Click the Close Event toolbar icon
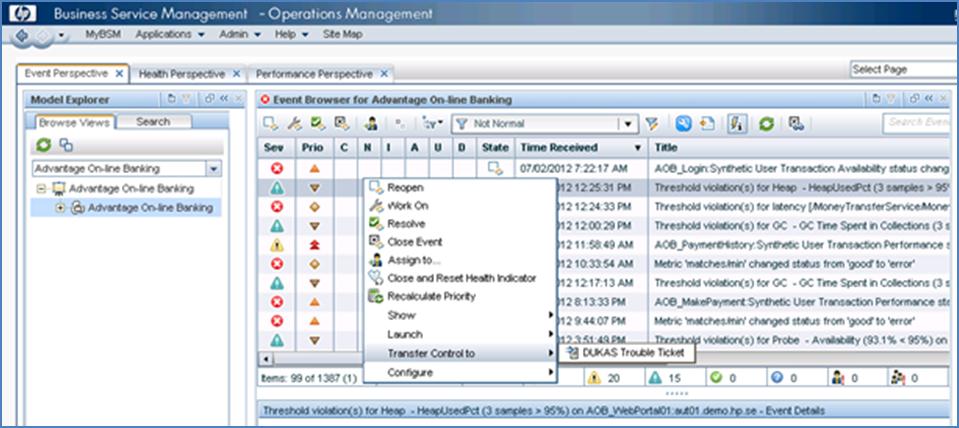This screenshot has width=959, height=428. 341,124
